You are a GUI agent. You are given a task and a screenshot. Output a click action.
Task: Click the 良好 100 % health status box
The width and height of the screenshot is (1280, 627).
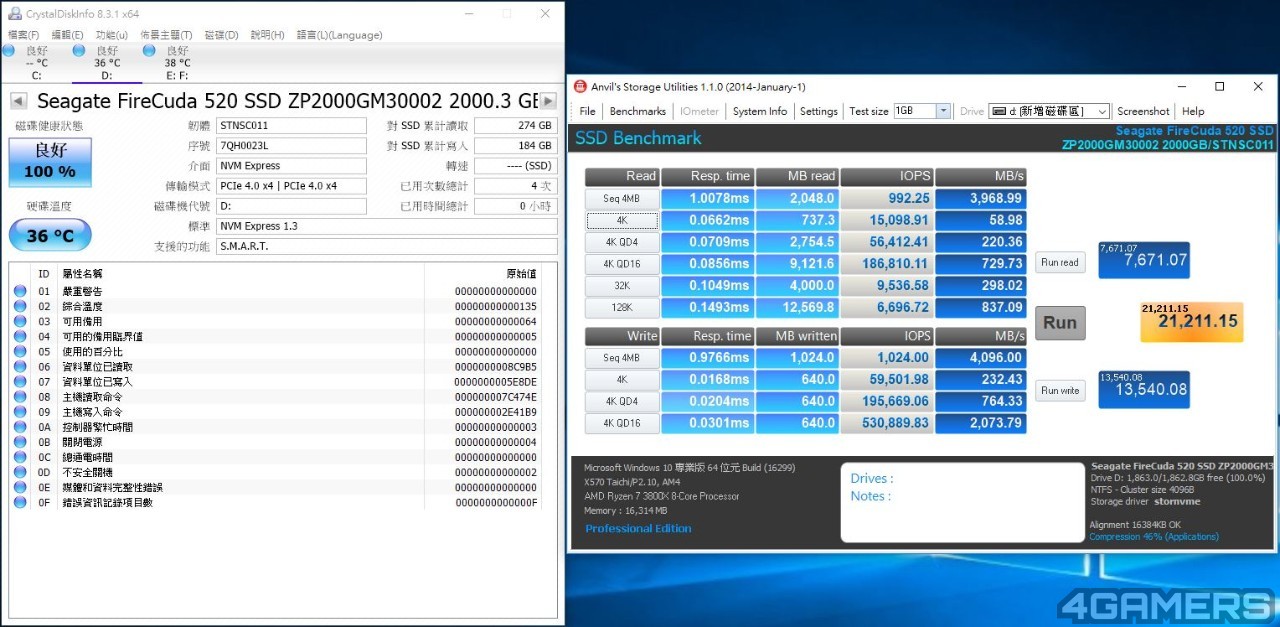50,161
